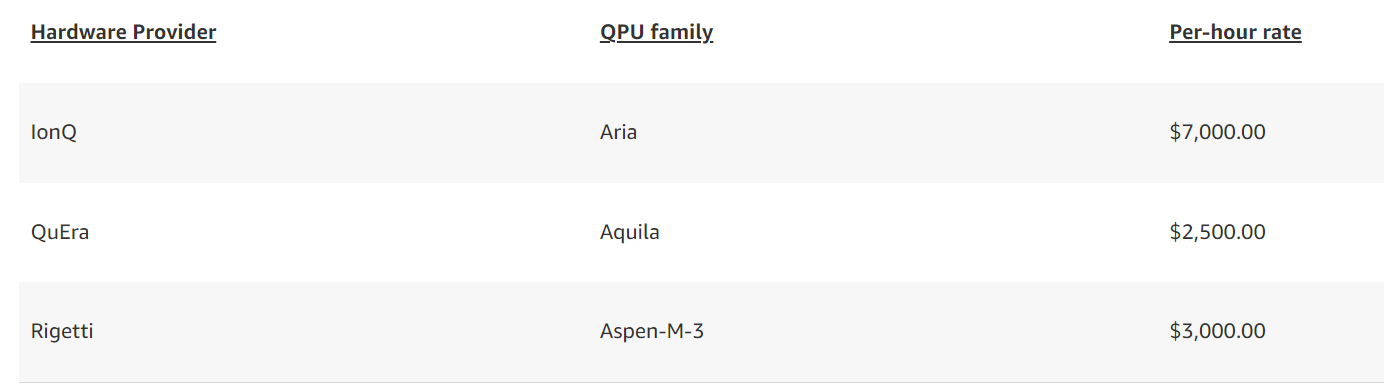Viewport: 1384px width, 389px height.
Task: Click the Hardware Provider column header
Action: click(x=123, y=32)
